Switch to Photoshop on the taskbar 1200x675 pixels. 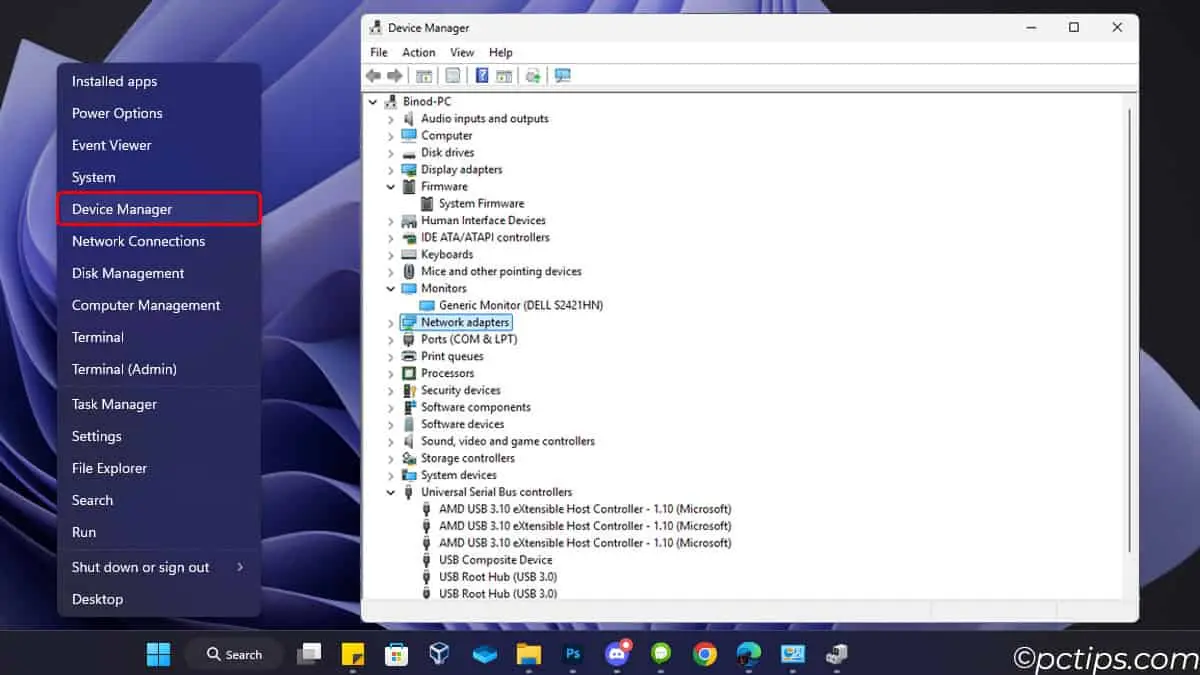click(573, 654)
